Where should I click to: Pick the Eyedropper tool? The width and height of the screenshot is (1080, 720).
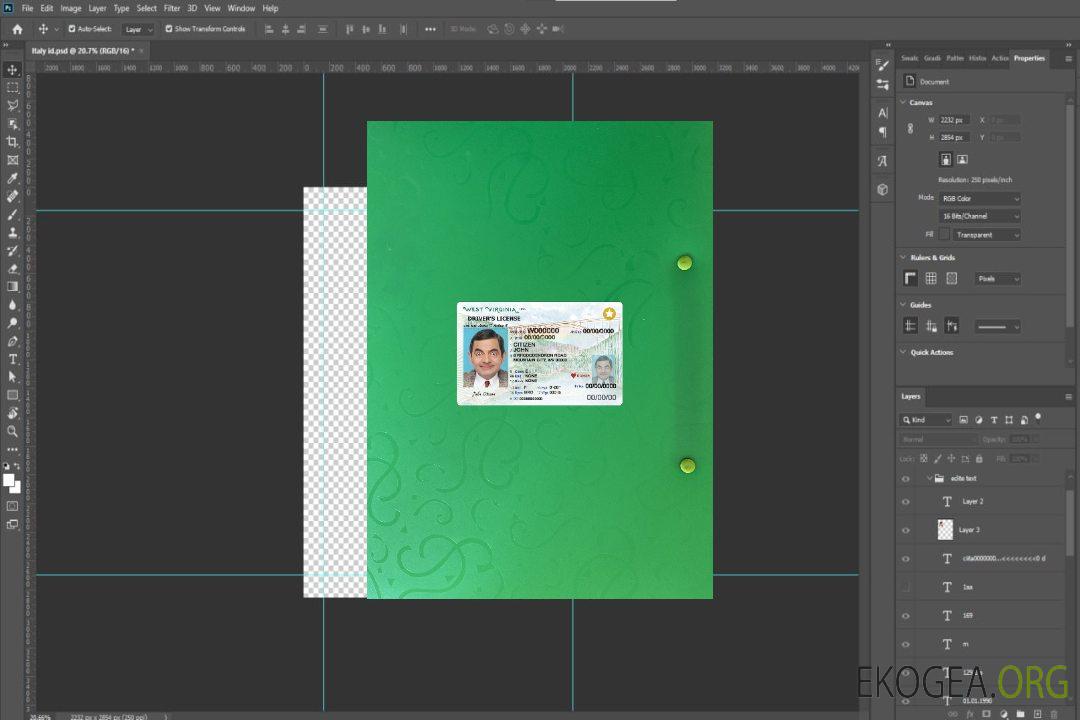tap(13, 178)
